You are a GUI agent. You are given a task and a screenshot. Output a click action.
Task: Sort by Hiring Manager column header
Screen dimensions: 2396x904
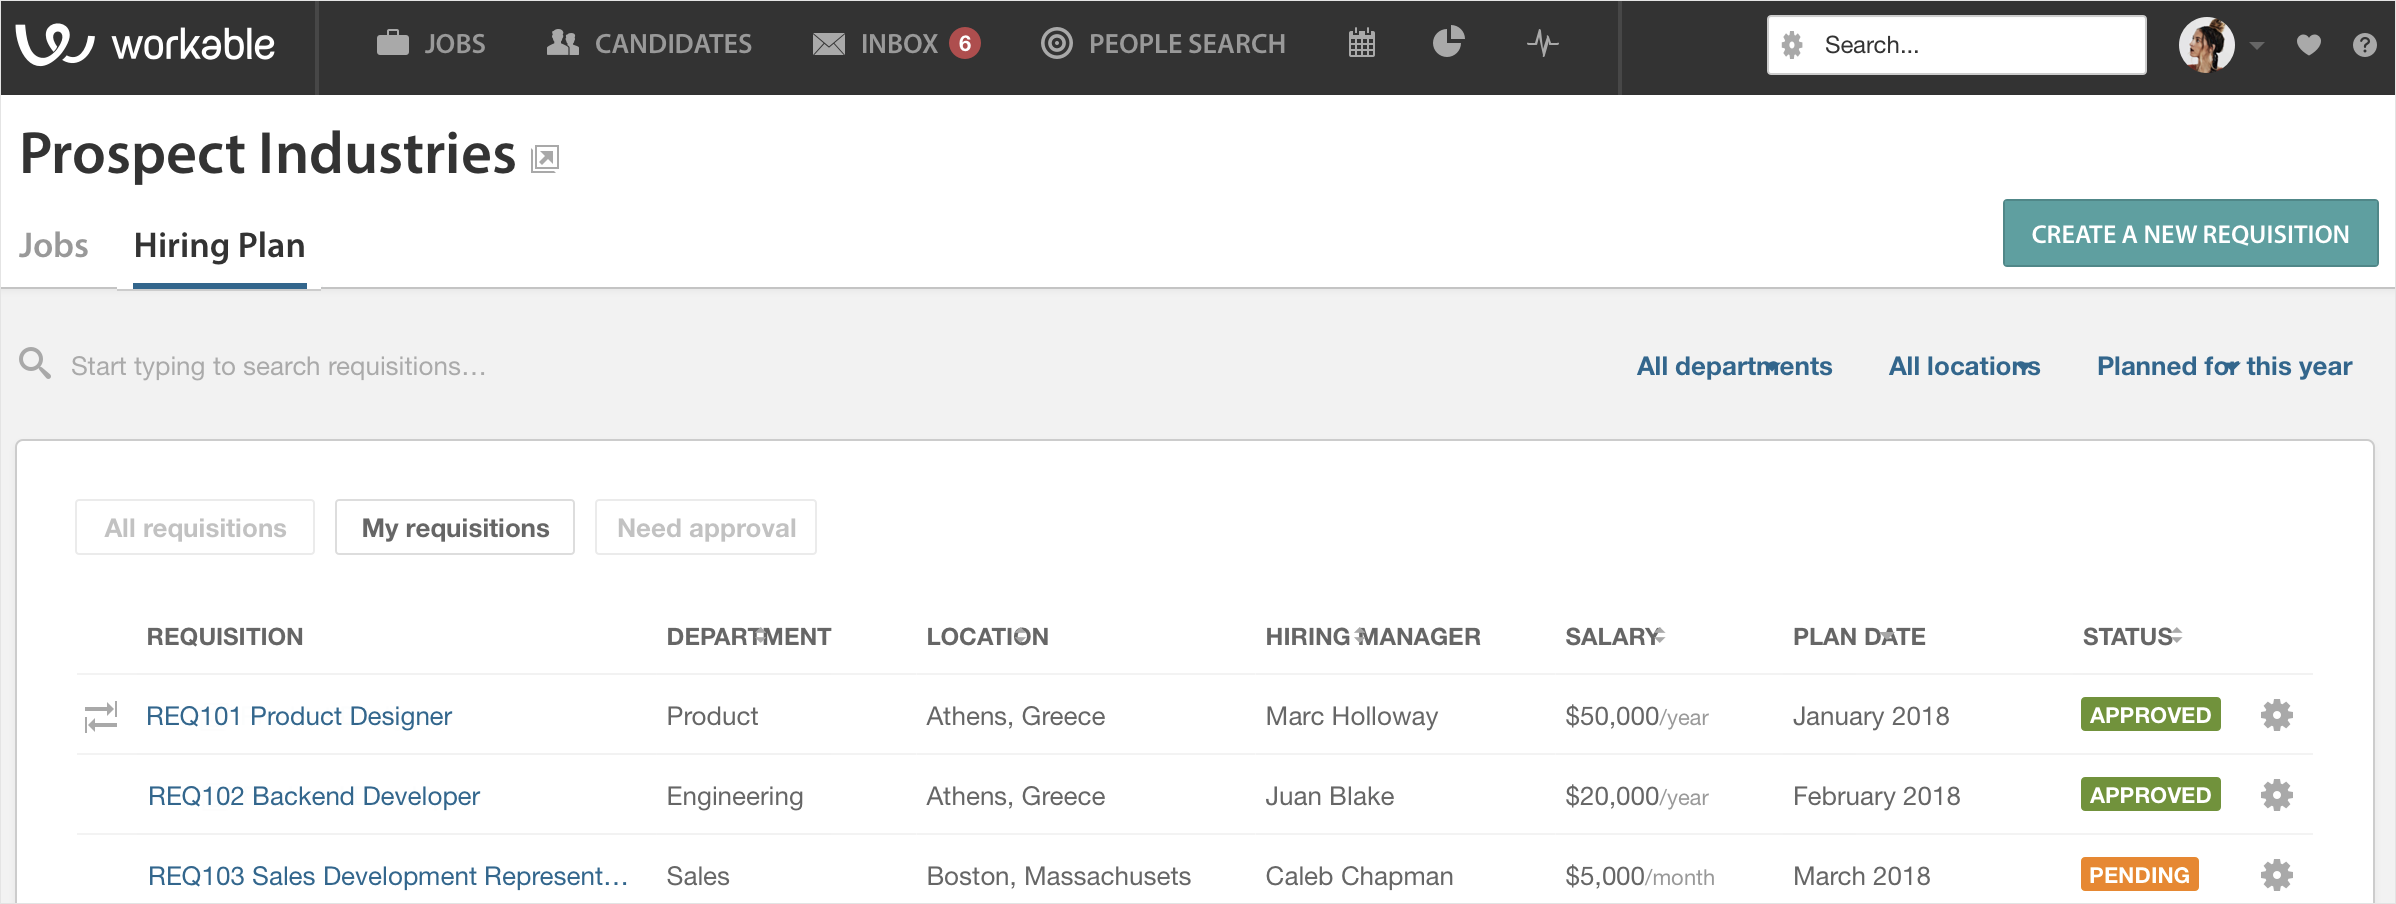[x=1372, y=636]
